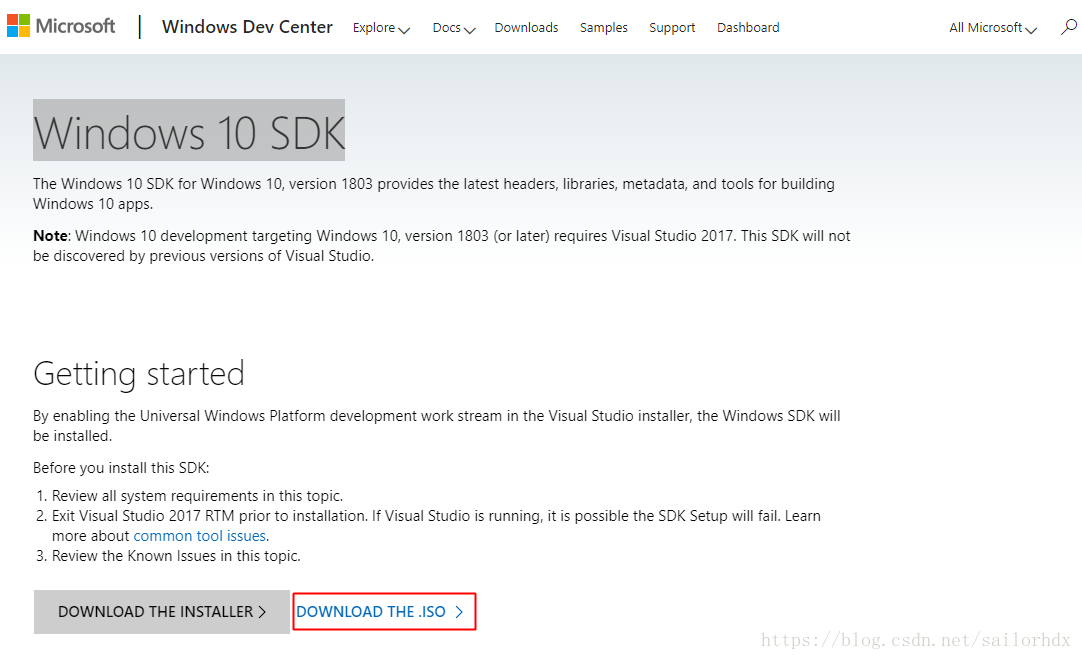
Task: Open the Support page
Action: pos(671,28)
